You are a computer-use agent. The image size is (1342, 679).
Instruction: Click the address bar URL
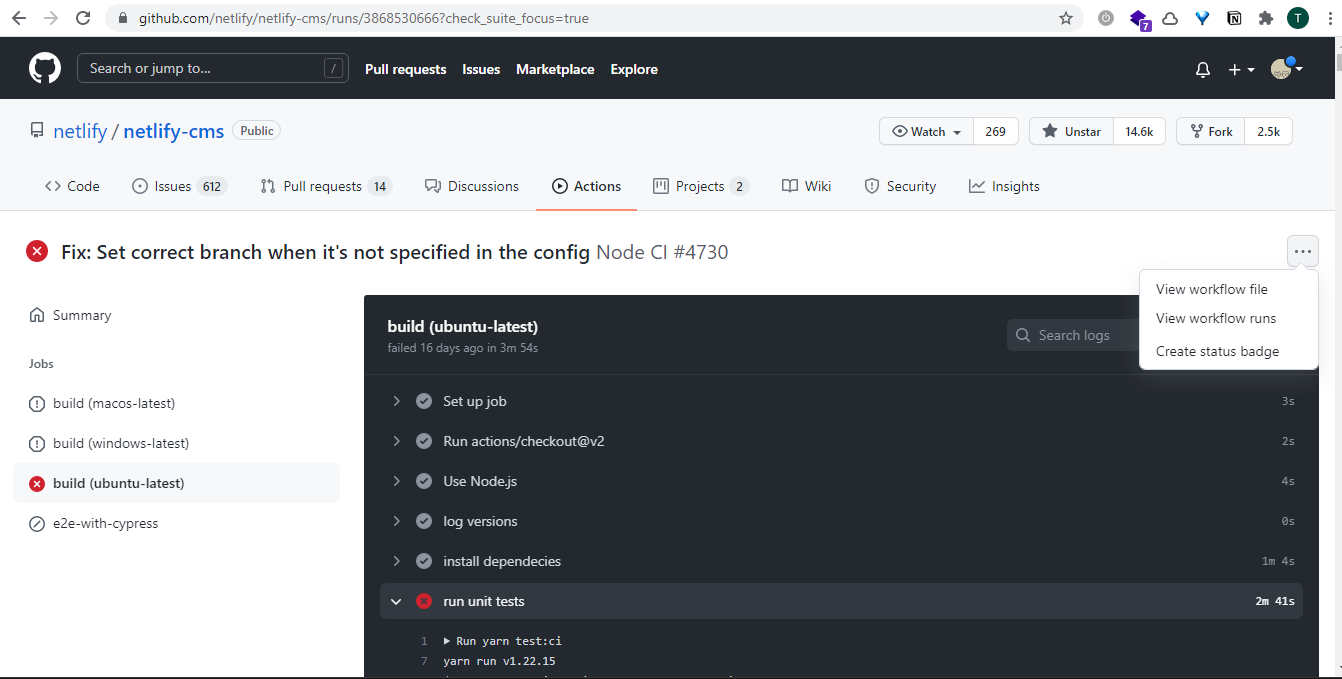pyautogui.click(x=363, y=18)
